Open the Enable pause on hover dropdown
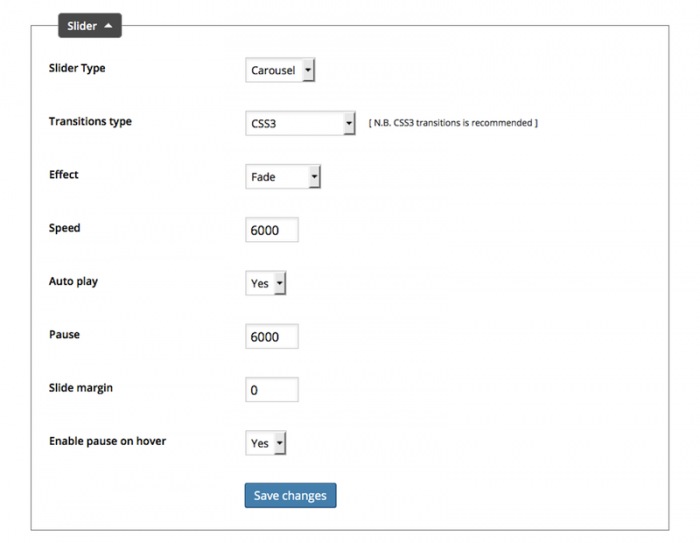Screen dimensions: 700x543 (265, 443)
